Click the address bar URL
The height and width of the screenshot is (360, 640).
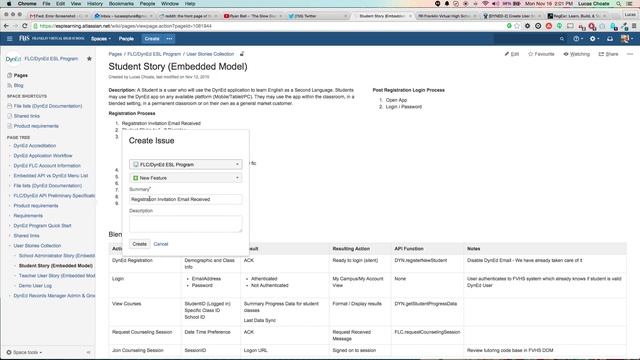click(126, 26)
